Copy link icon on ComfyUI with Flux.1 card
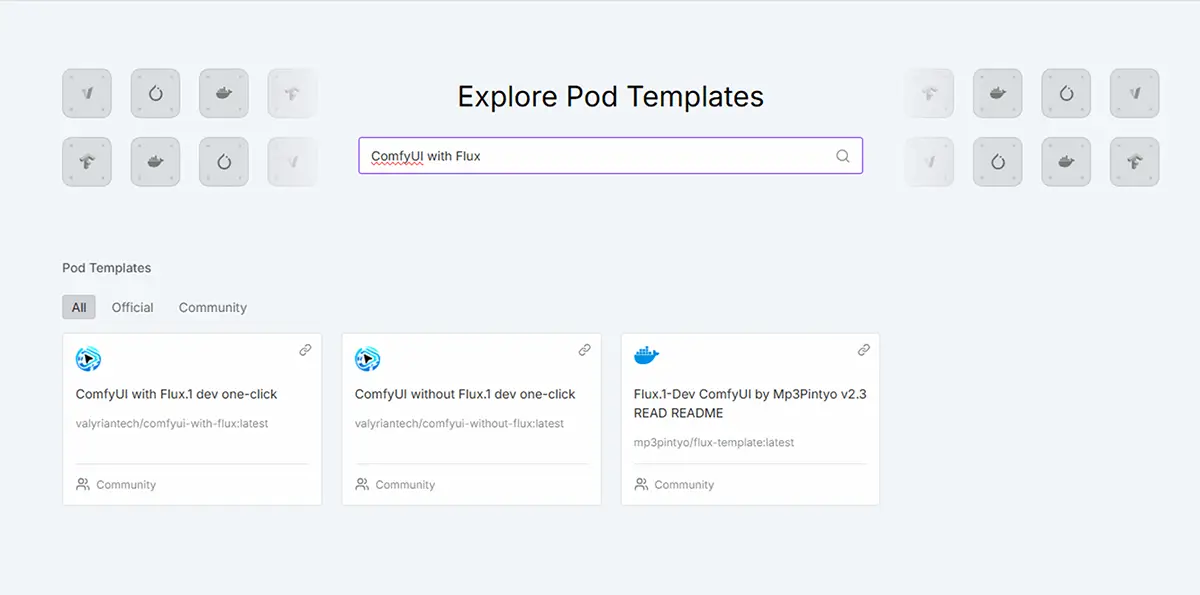 pos(305,350)
